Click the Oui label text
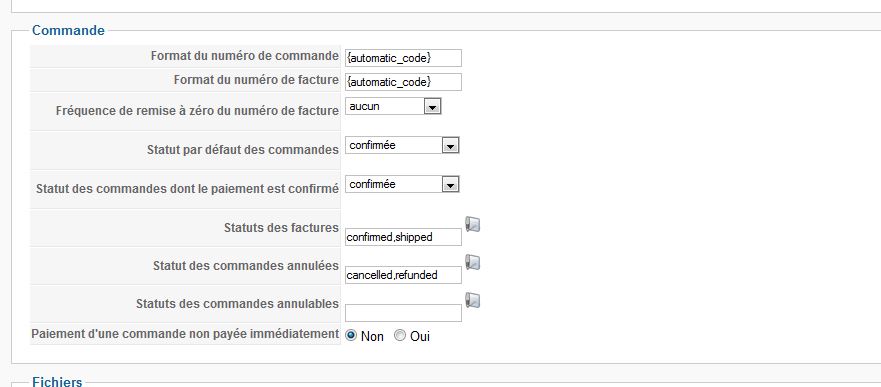The image size is (881, 387). 420,336
